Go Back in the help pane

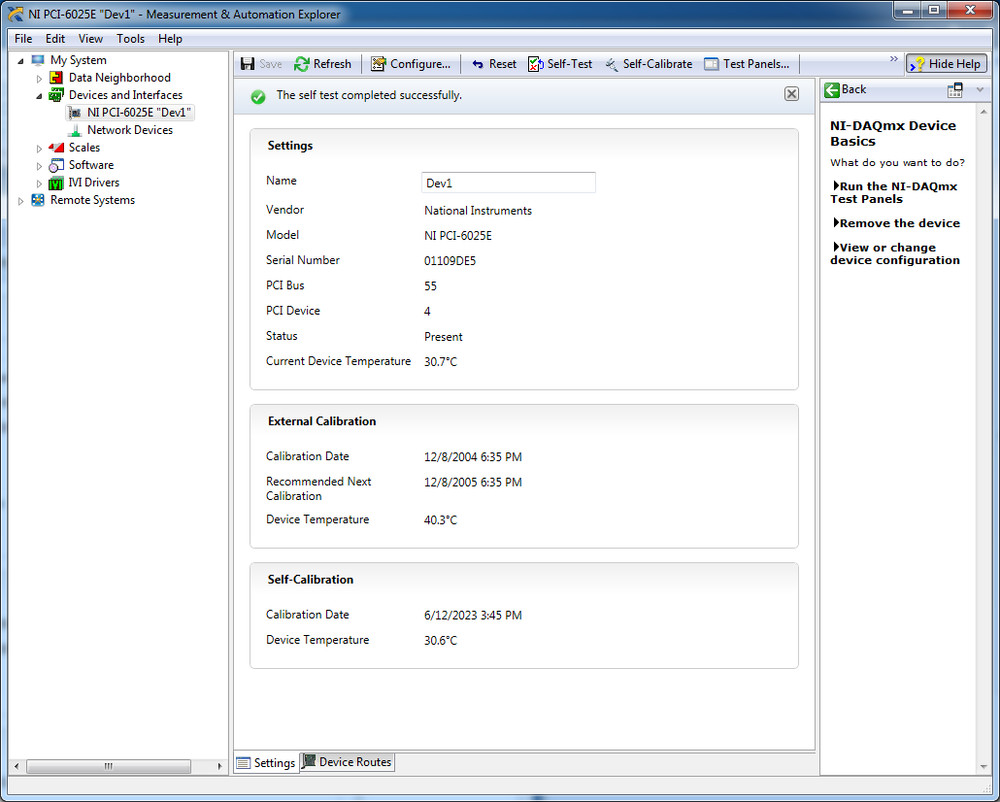[x=845, y=89]
